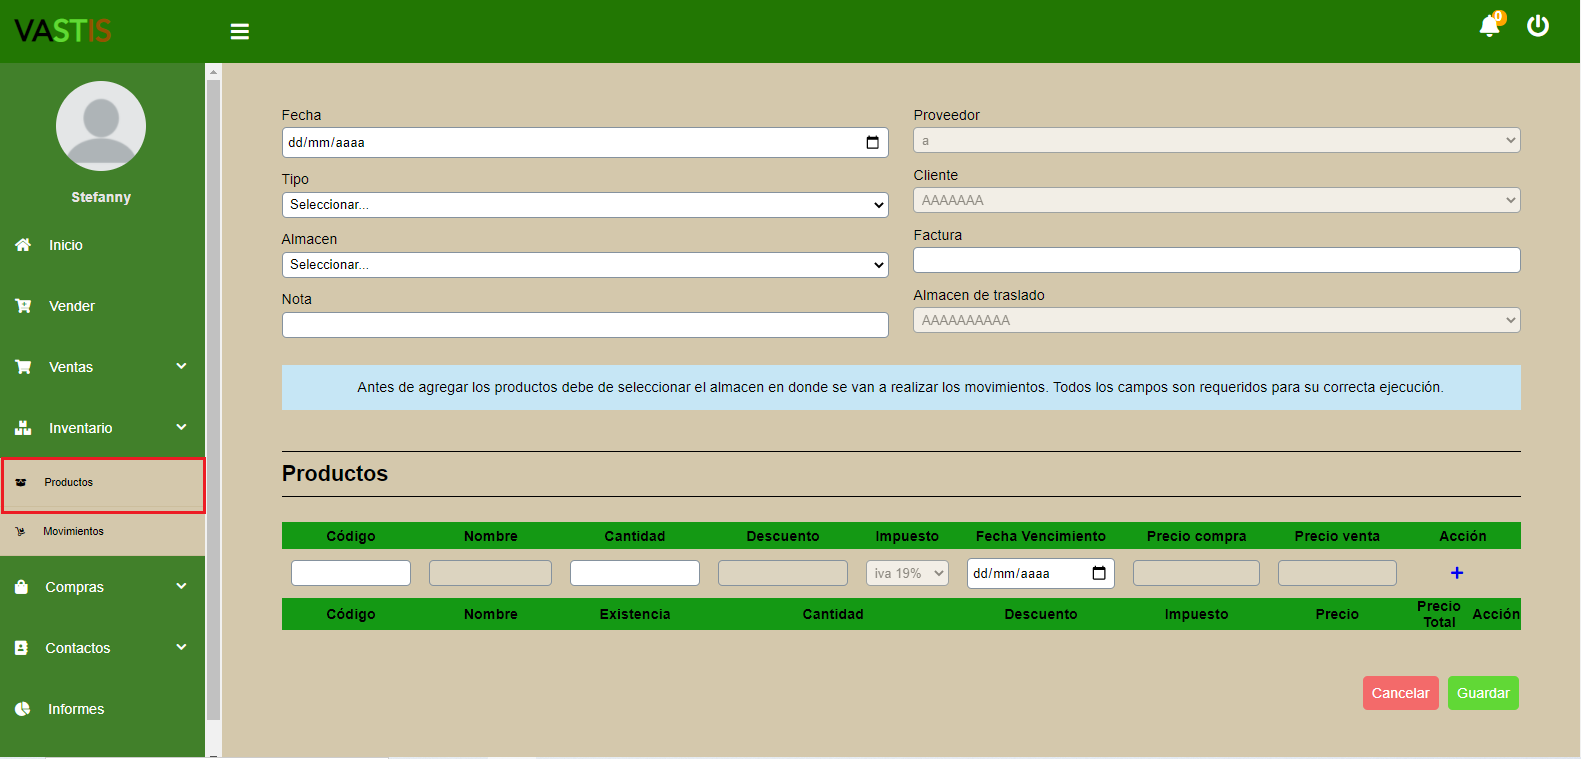Click the Existencia column header

tap(635, 614)
